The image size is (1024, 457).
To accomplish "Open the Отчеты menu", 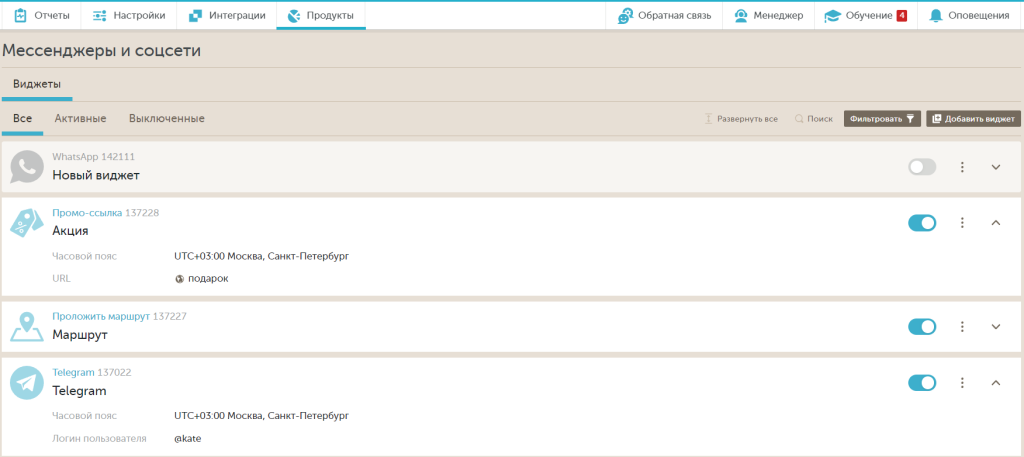I will (x=42, y=15).
